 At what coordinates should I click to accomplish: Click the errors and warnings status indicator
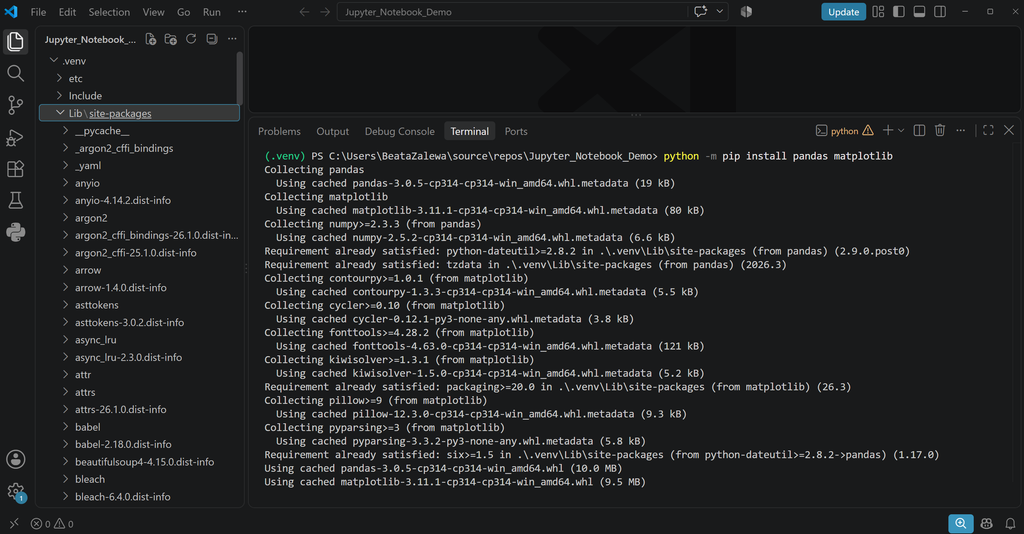click(52, 524)
